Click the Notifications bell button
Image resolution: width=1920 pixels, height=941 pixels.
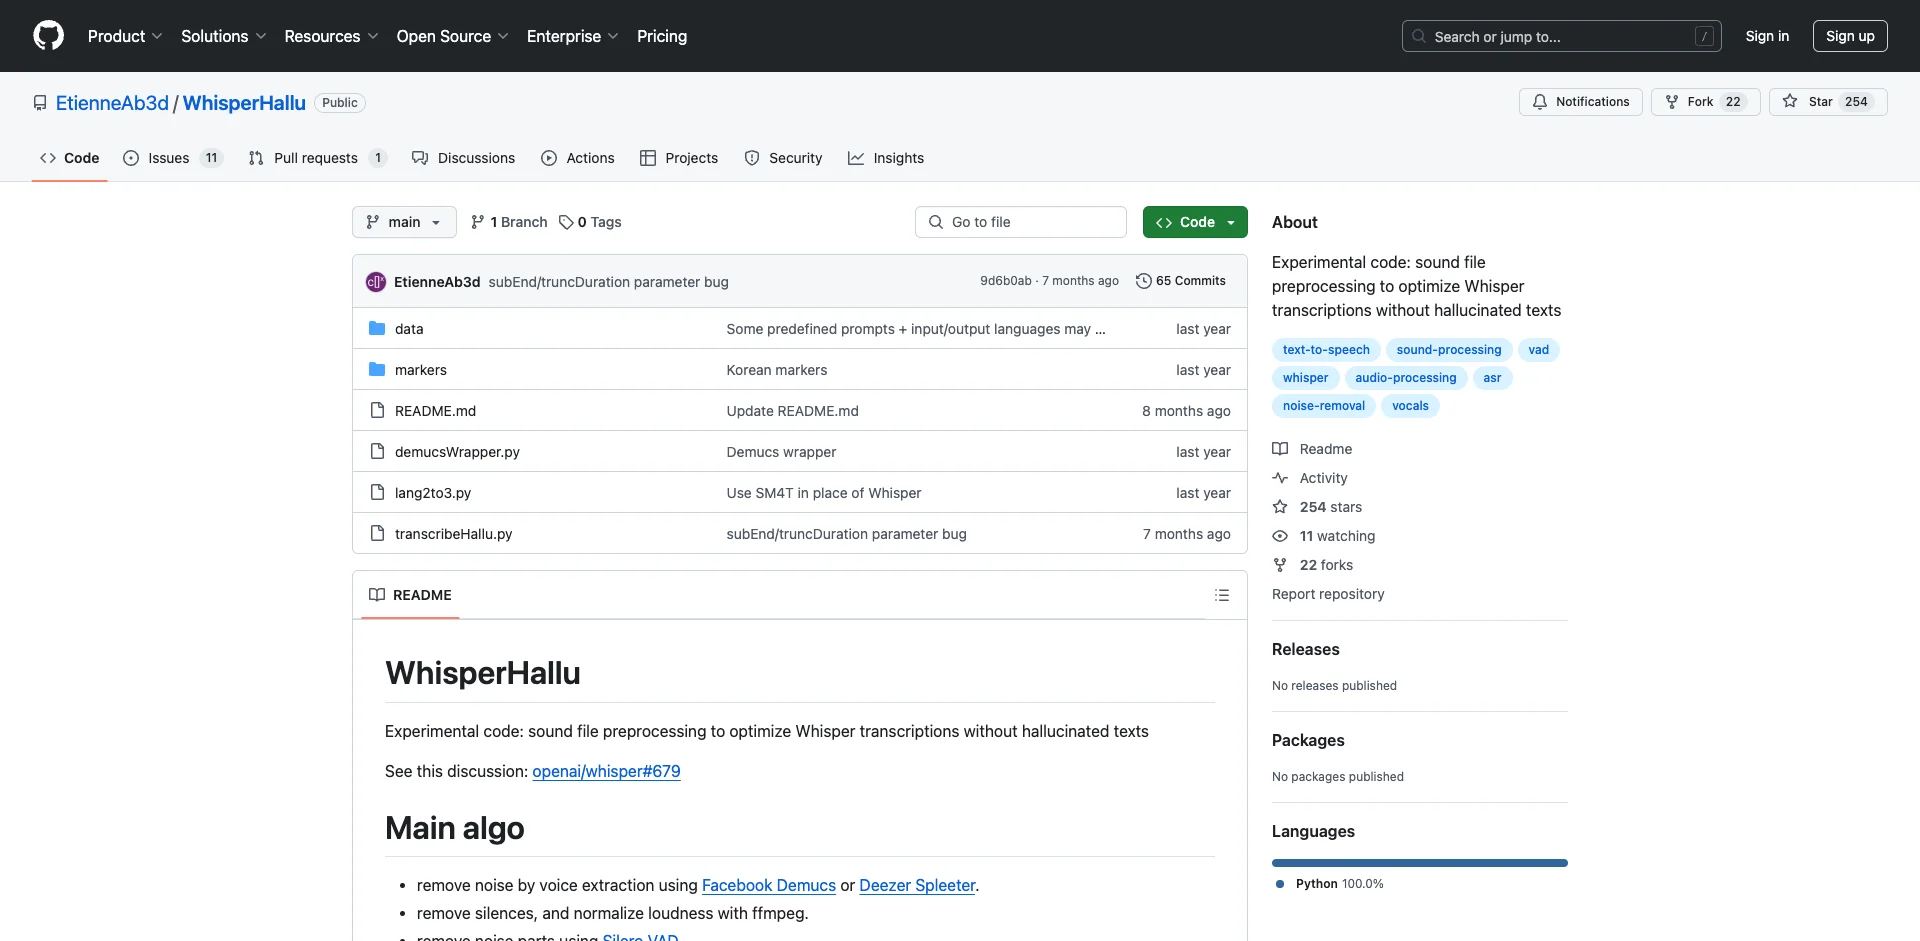pyautogui.click(x=1580, y=102)
